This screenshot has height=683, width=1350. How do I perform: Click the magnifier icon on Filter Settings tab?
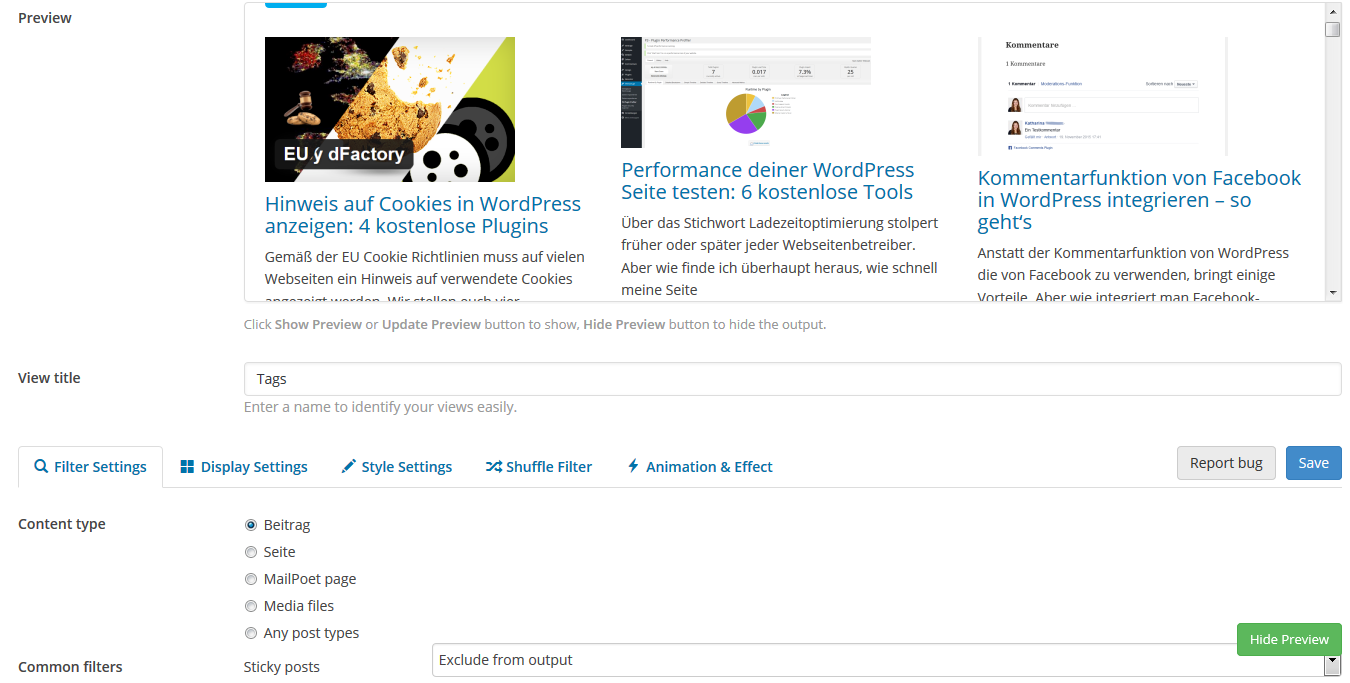click(x=41, y=467)
